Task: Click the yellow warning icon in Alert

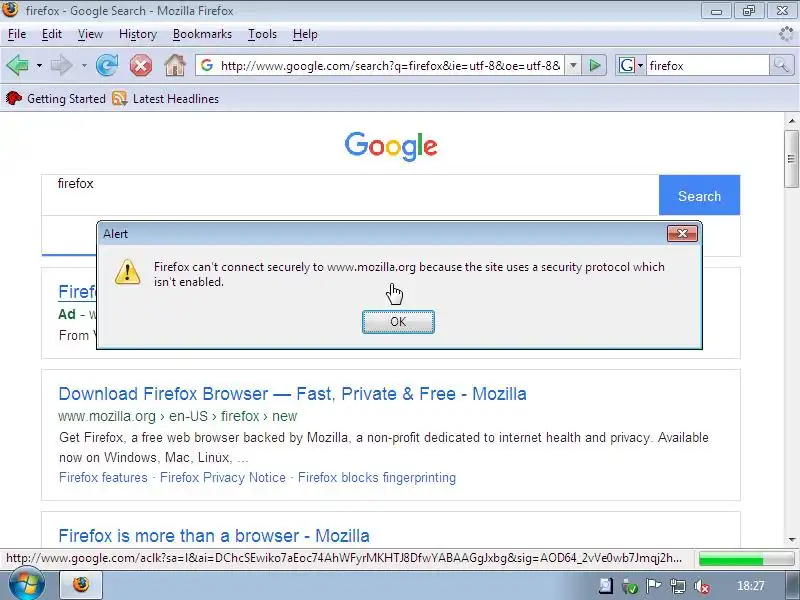Action: tap(128, 272)
